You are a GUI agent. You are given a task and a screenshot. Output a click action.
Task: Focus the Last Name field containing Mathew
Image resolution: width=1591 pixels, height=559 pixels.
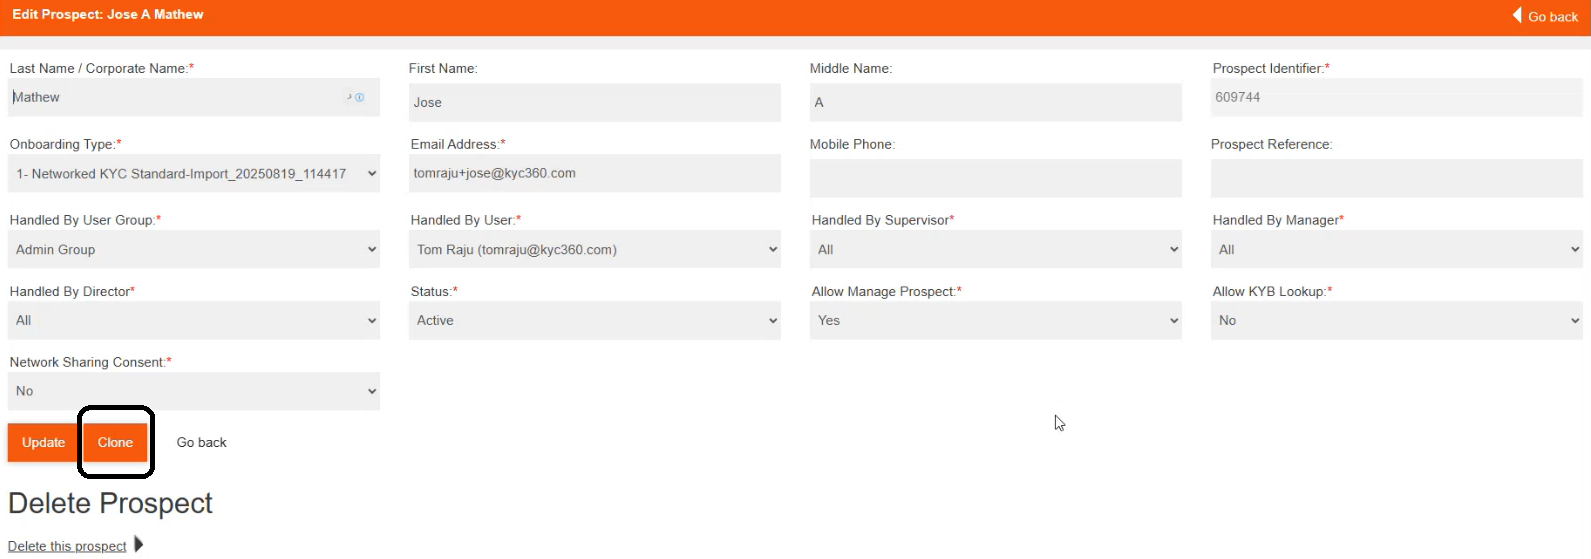[194, 97]
